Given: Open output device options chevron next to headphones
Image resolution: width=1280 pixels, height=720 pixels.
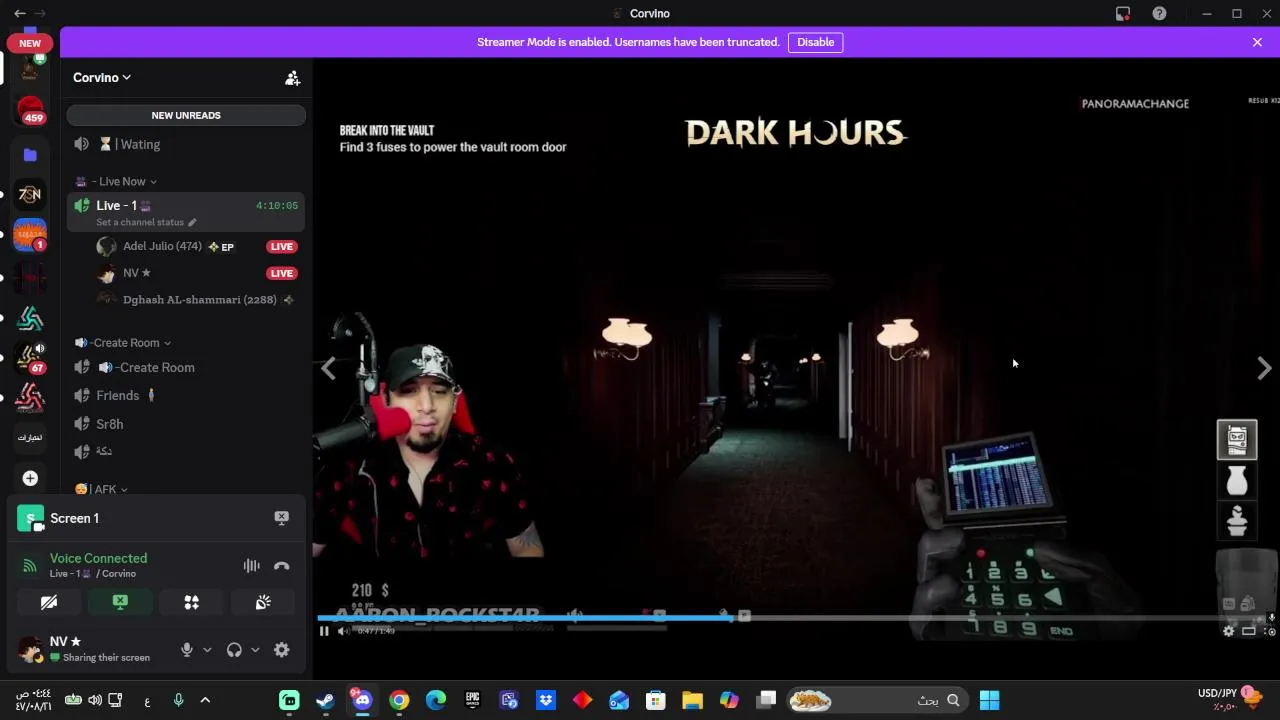Looking at the screenshot, I should [x=255, y=650].
